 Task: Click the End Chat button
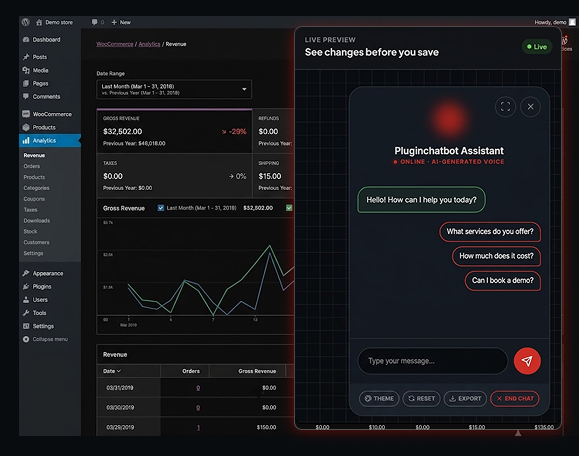(515, 398)
